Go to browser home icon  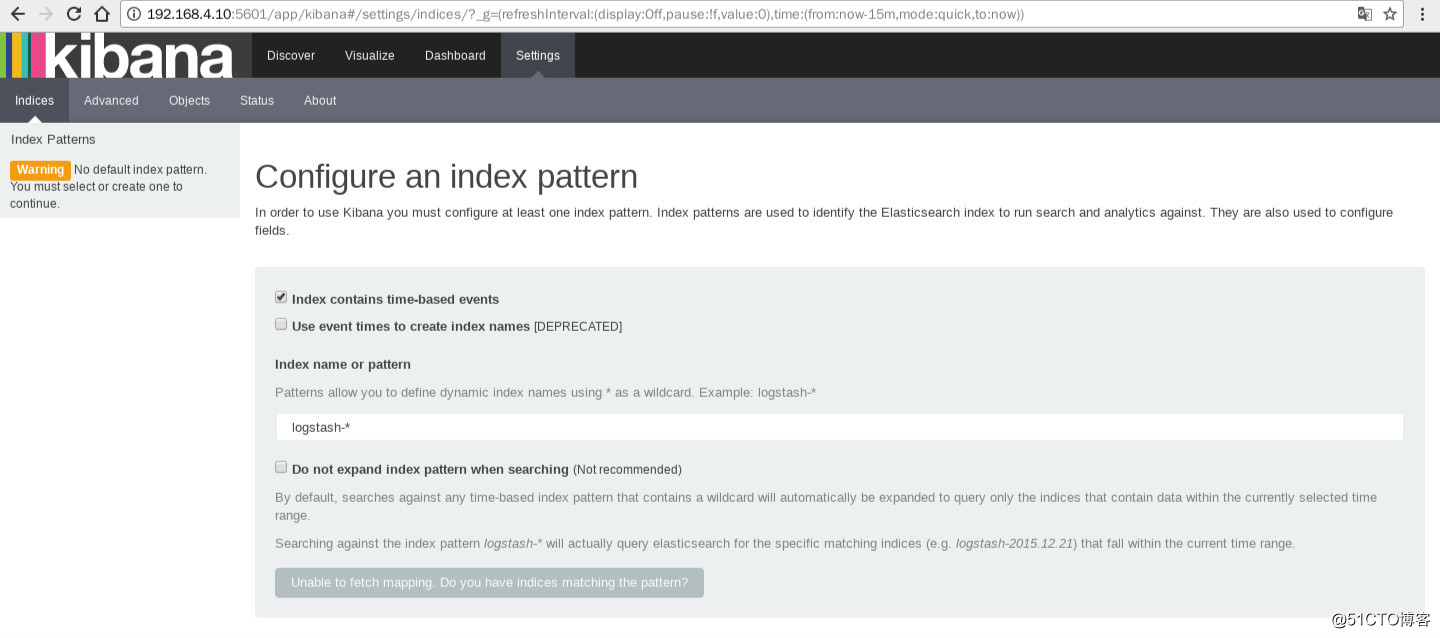tap(101, 14)
